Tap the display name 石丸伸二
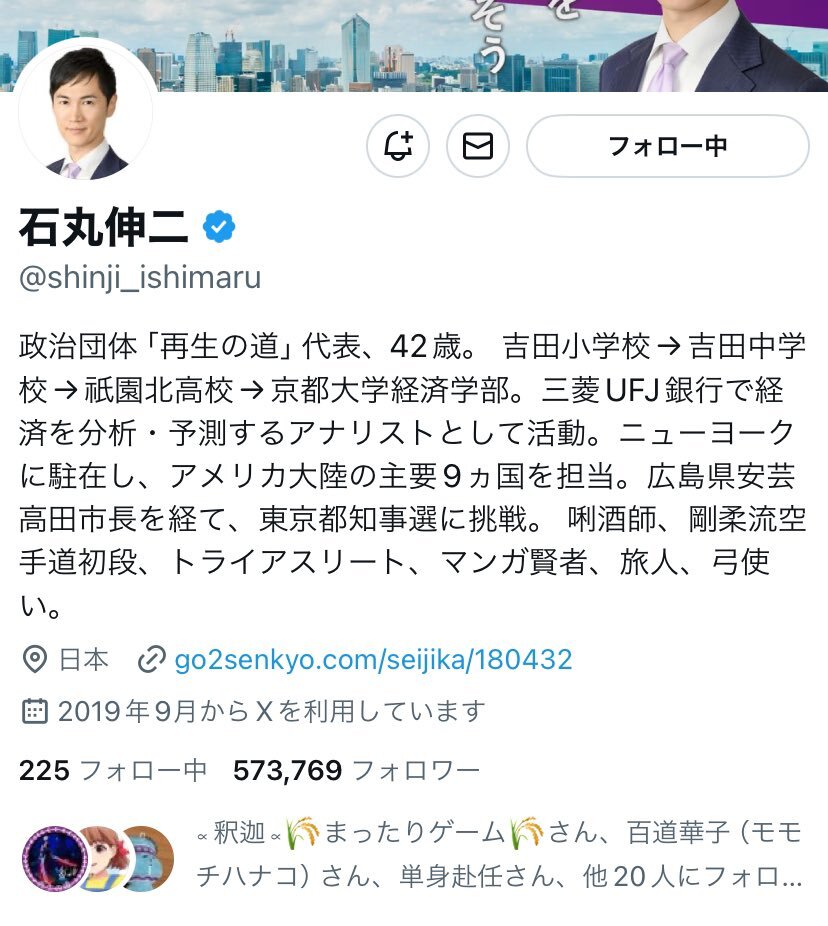Image resolution: width=828 pixels, height=926 pixels. (x=104, y=227)
